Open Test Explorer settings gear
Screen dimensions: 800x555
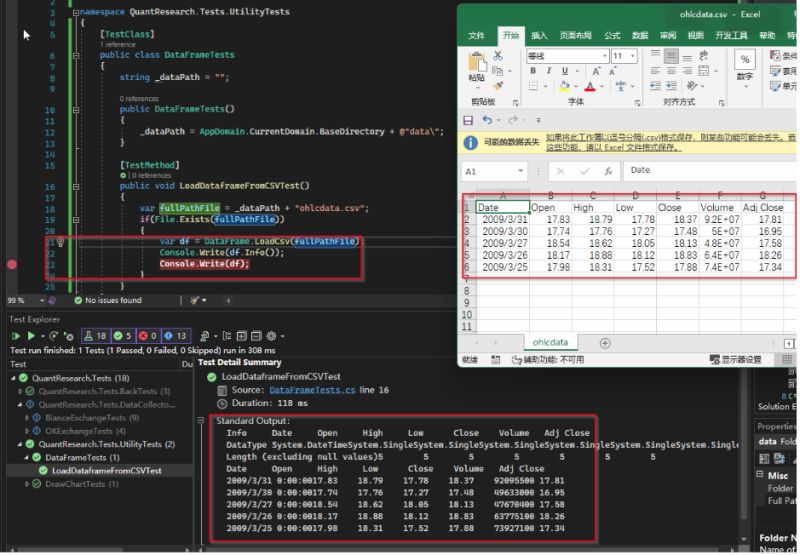[271, 336]
